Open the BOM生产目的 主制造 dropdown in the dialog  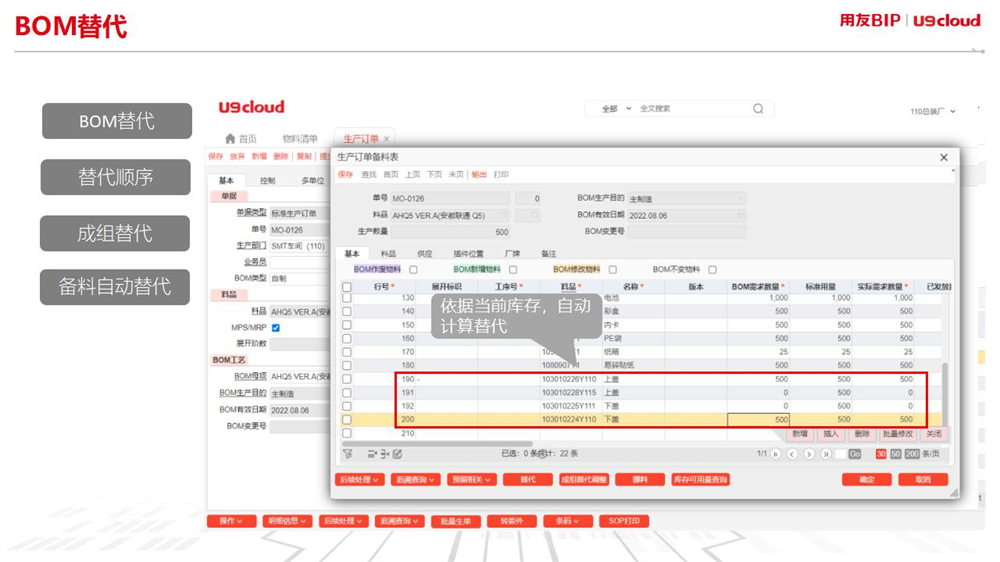point(686,199)
